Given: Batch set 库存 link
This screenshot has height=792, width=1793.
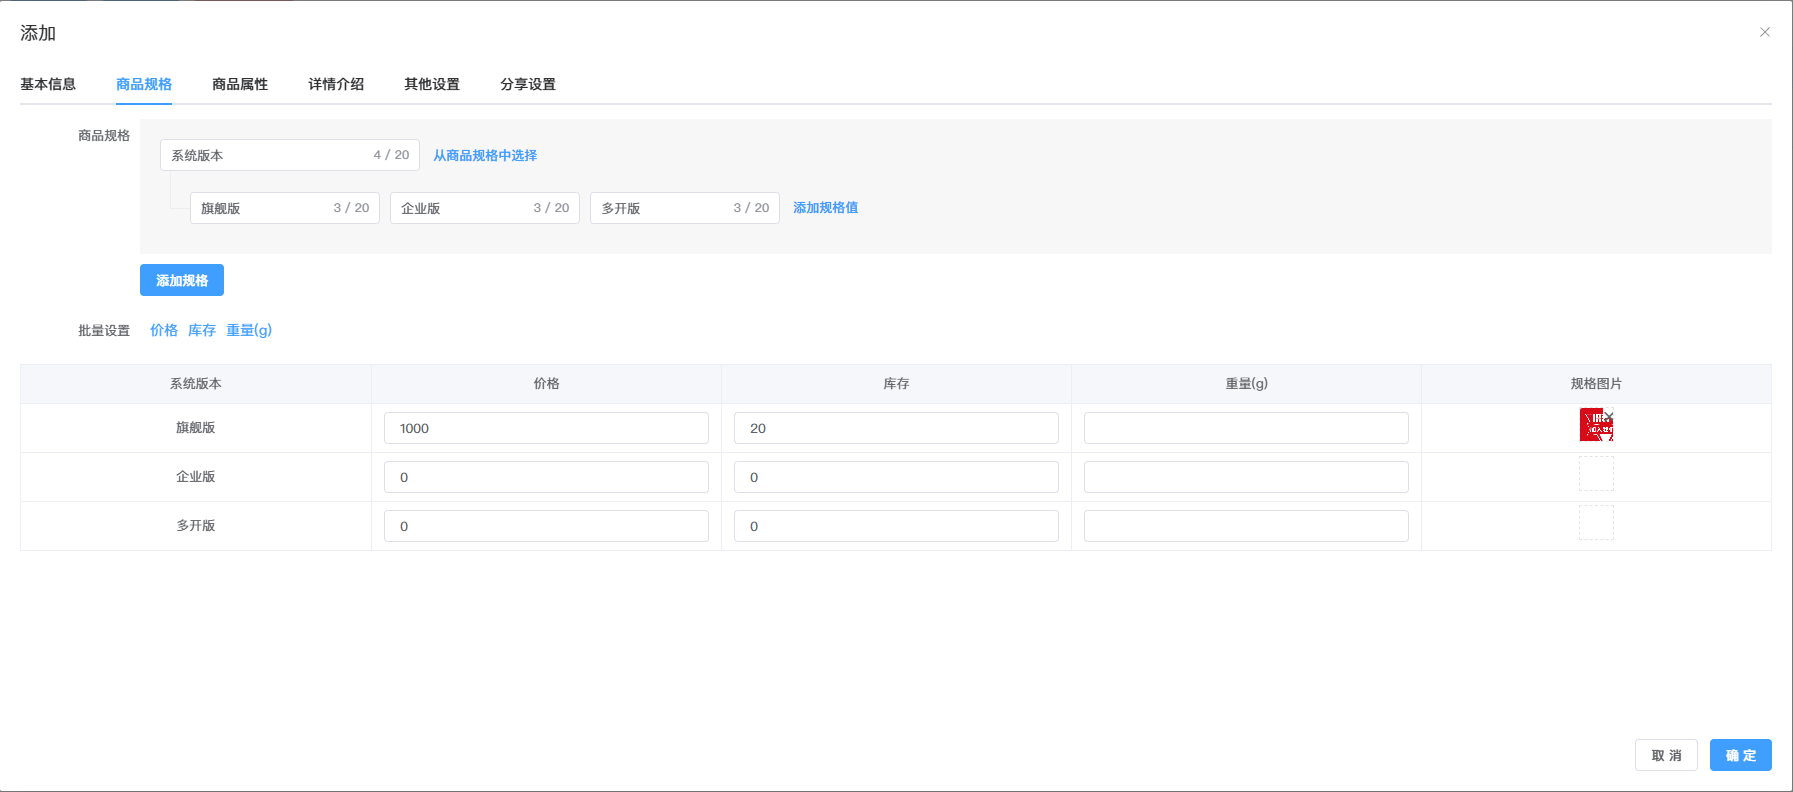Looking at the screenshot, I should 202,330.
